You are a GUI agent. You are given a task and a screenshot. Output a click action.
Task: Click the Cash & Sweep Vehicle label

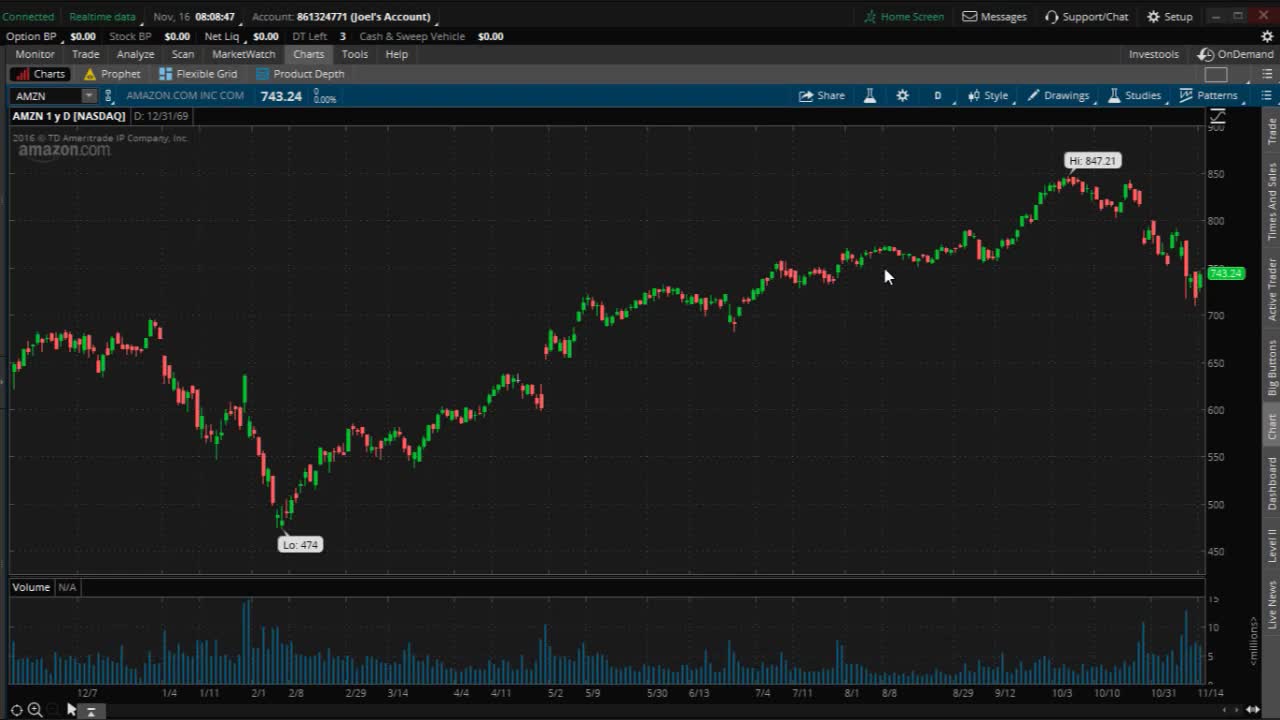pos(412,36)
